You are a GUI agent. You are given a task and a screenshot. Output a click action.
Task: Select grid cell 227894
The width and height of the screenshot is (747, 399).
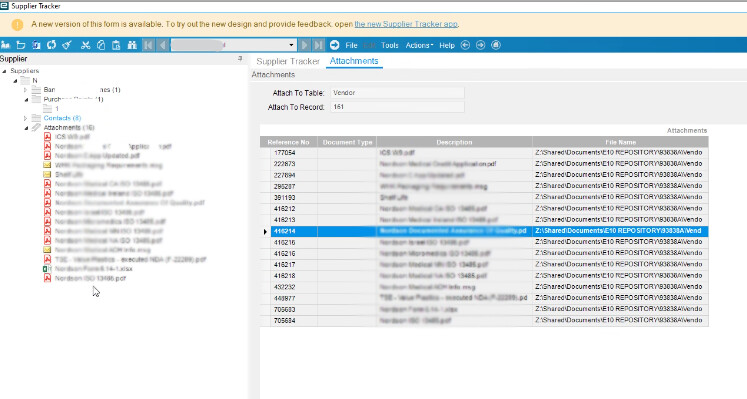pos(294,175)
